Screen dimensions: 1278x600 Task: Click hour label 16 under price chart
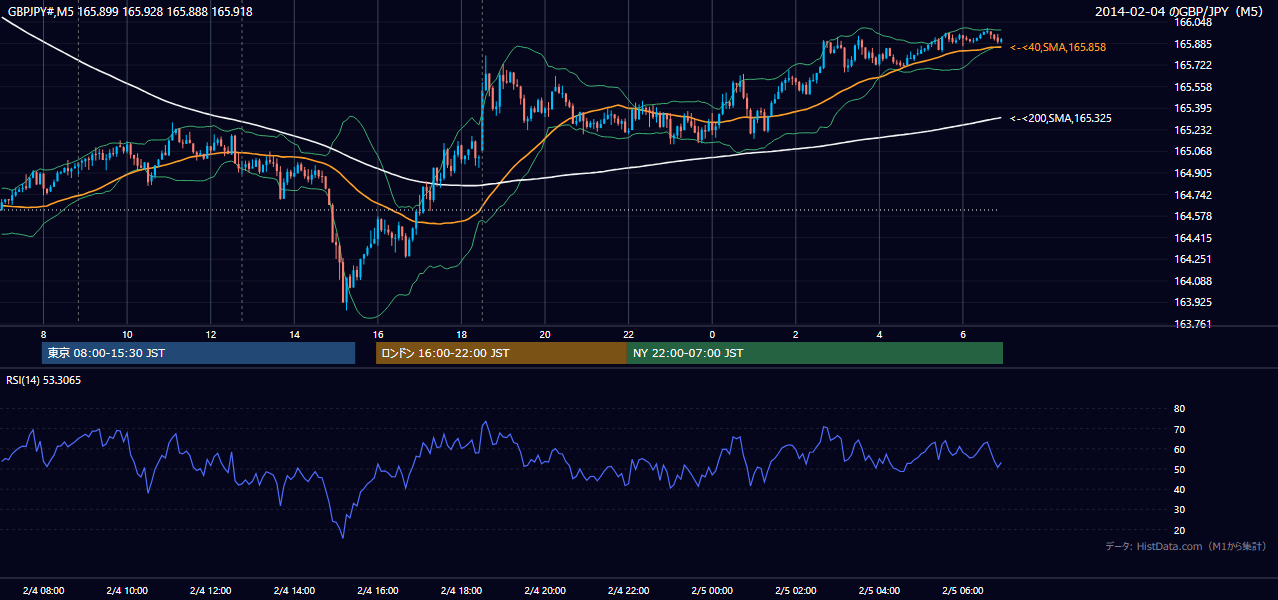(377, 333)
